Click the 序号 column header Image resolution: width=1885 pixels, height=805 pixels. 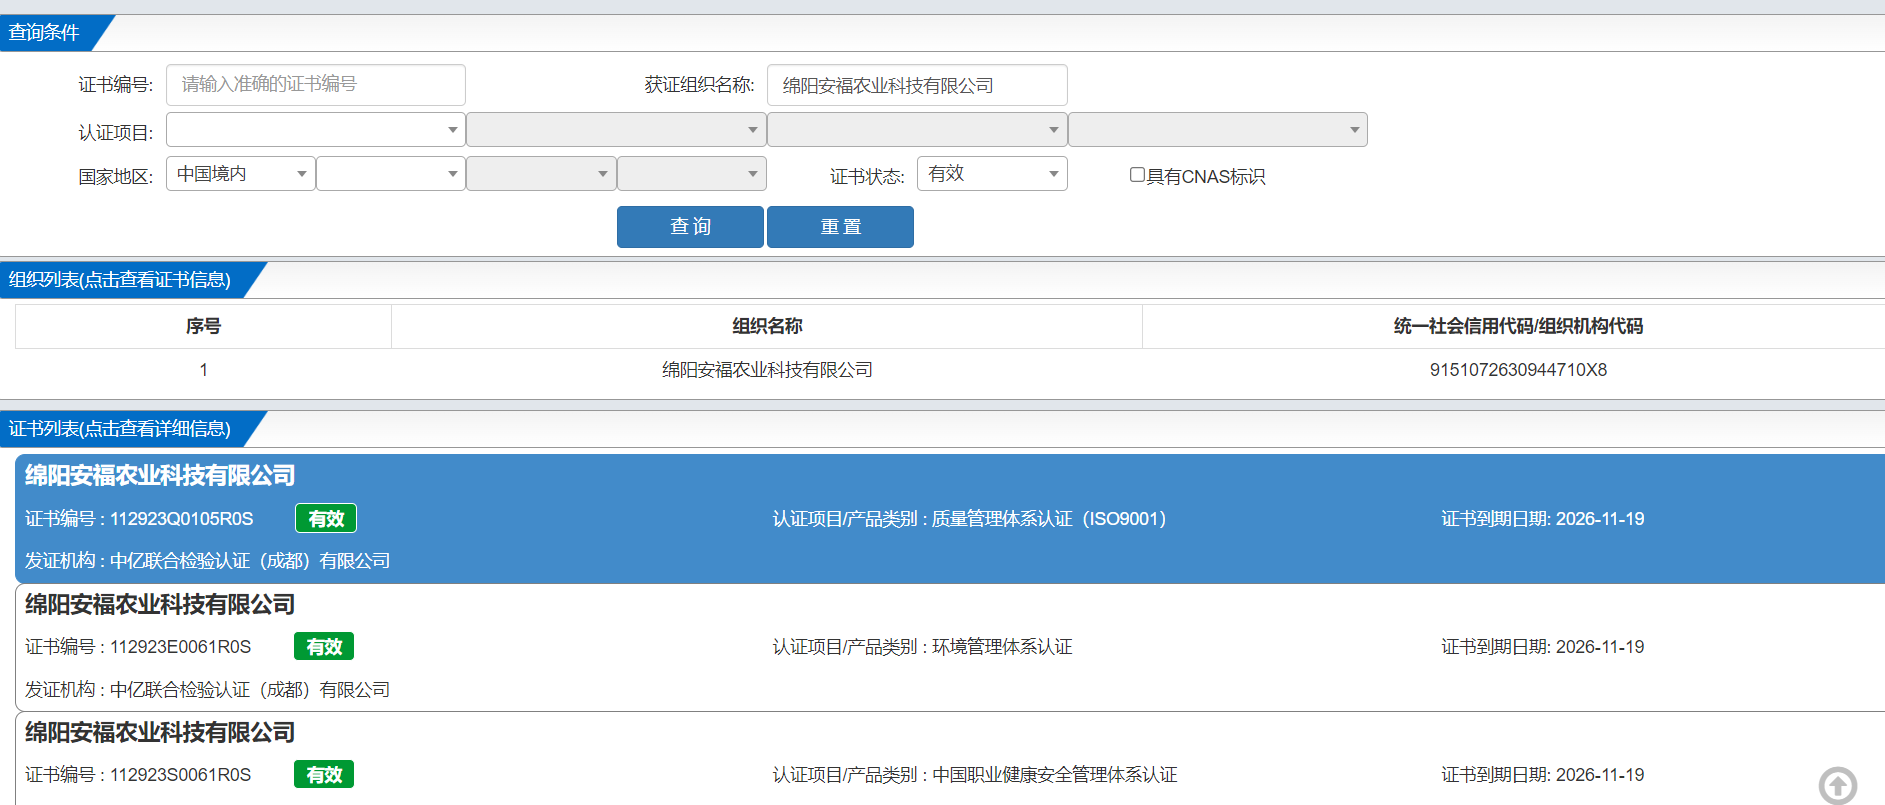203,326
